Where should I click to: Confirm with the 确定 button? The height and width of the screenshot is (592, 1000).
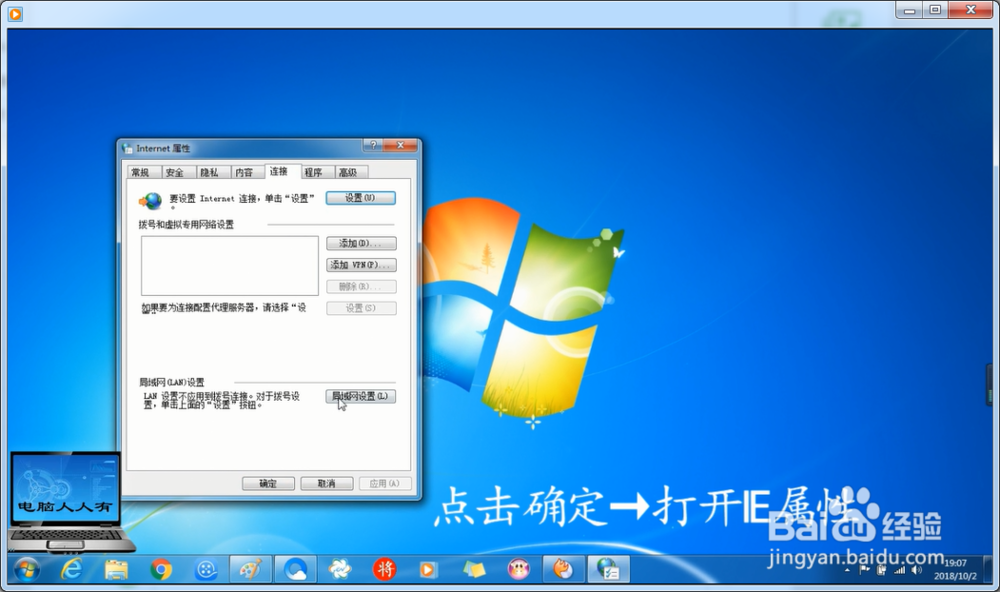[268, 484]
